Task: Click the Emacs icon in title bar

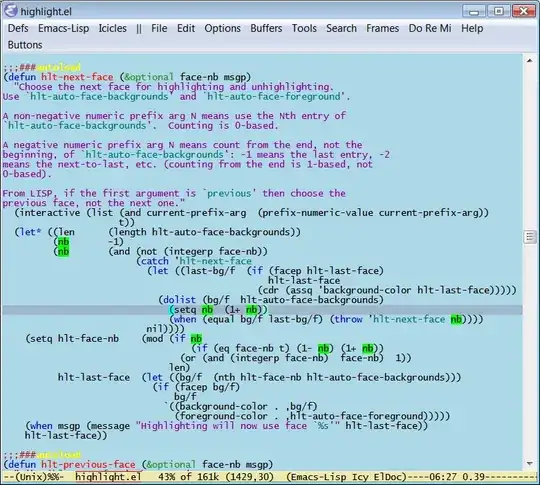Action: click(10, 11)
